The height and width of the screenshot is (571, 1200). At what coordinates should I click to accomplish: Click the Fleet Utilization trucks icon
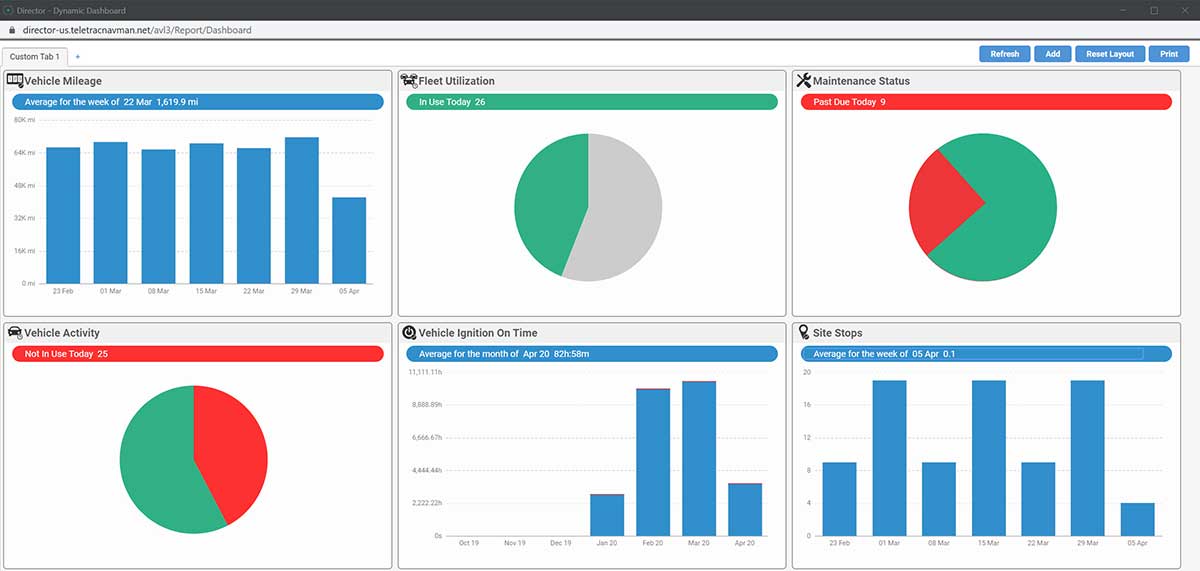click(408, 80)
